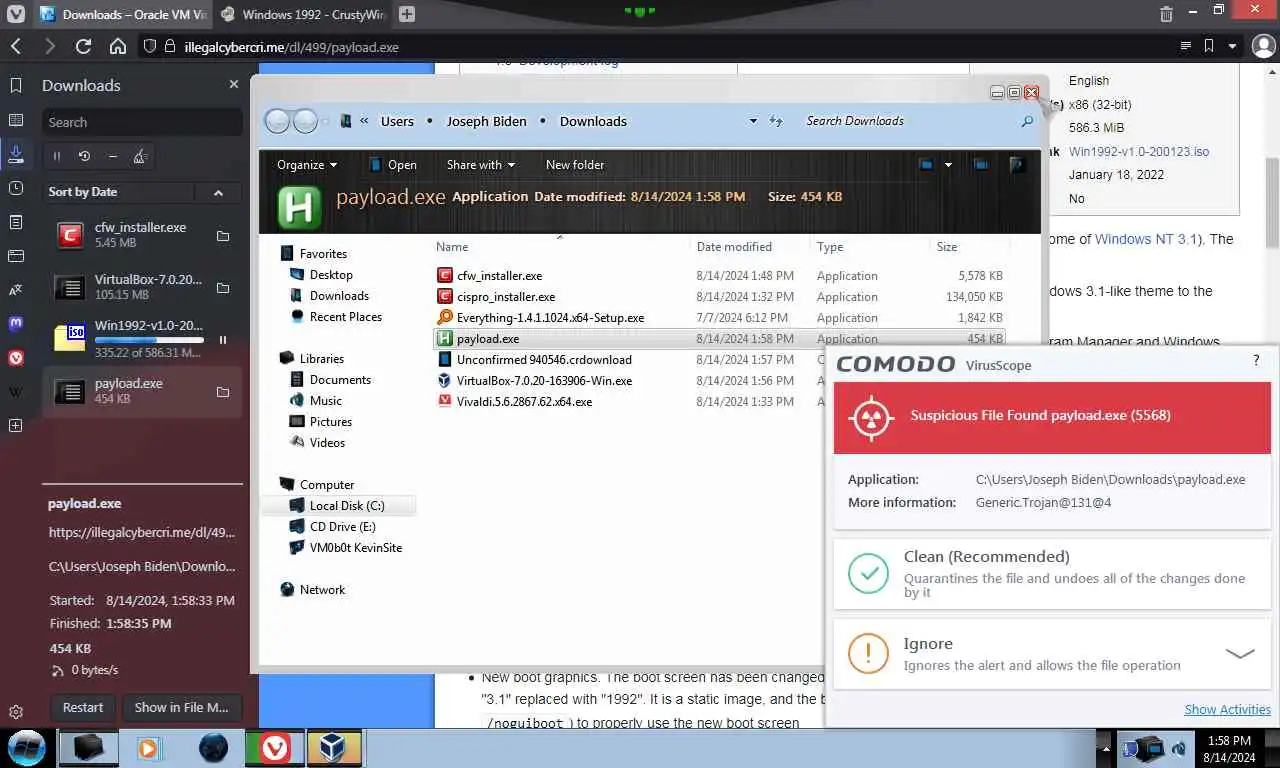Image resolution: width=1280 pixels, height=768 pixels.
Task: Click Open in Explorer toolbar
Action: pyautogui.click(x=392, y=165)
